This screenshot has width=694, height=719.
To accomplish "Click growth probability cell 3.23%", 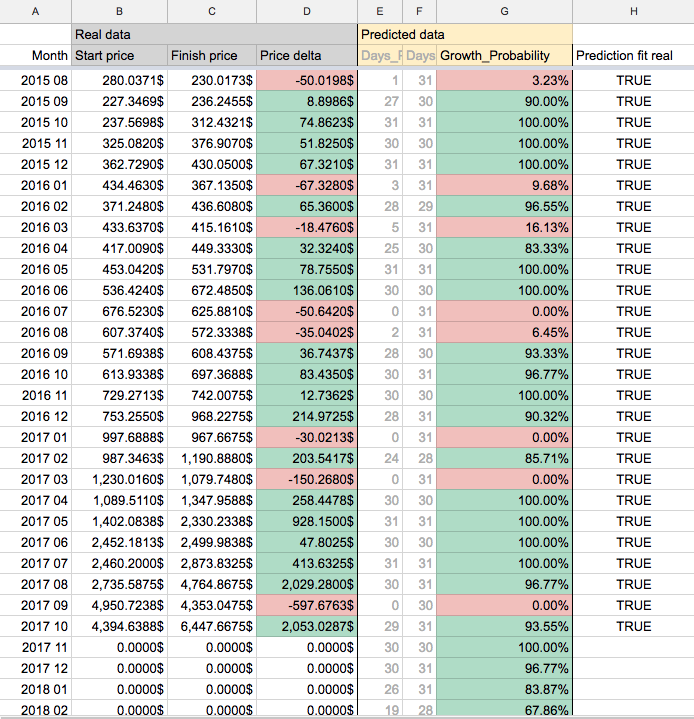I will point(504,80).
